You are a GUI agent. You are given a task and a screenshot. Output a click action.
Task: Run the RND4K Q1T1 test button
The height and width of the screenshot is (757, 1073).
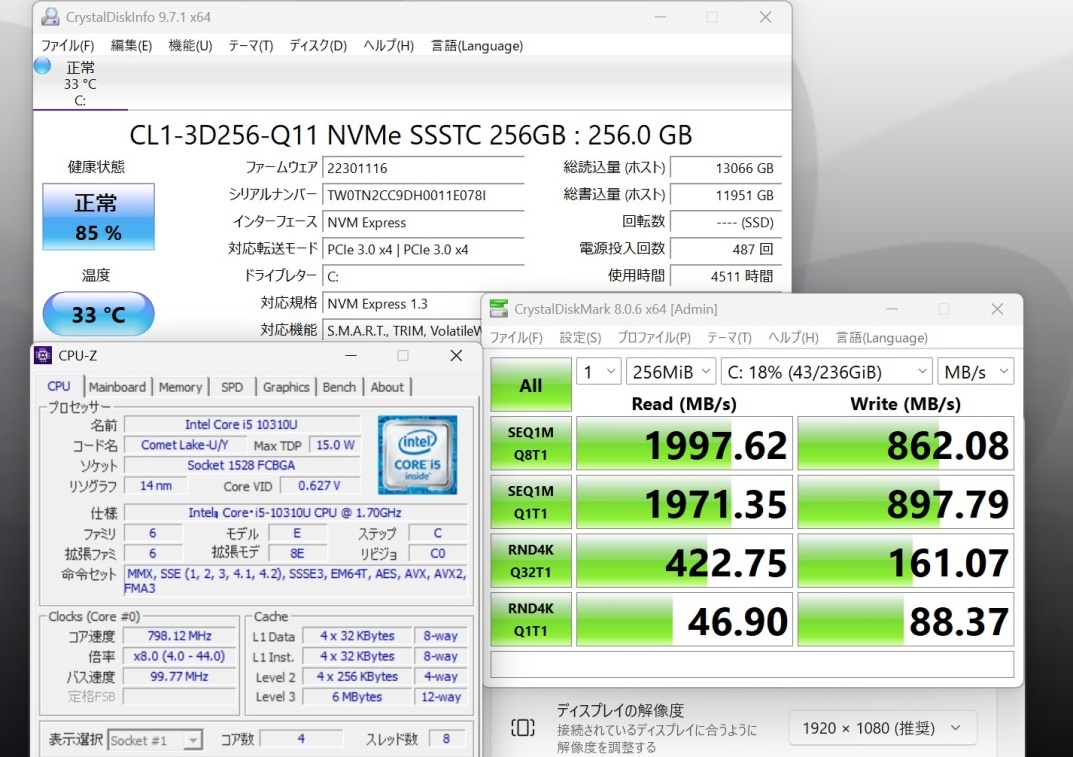[531, 619]
